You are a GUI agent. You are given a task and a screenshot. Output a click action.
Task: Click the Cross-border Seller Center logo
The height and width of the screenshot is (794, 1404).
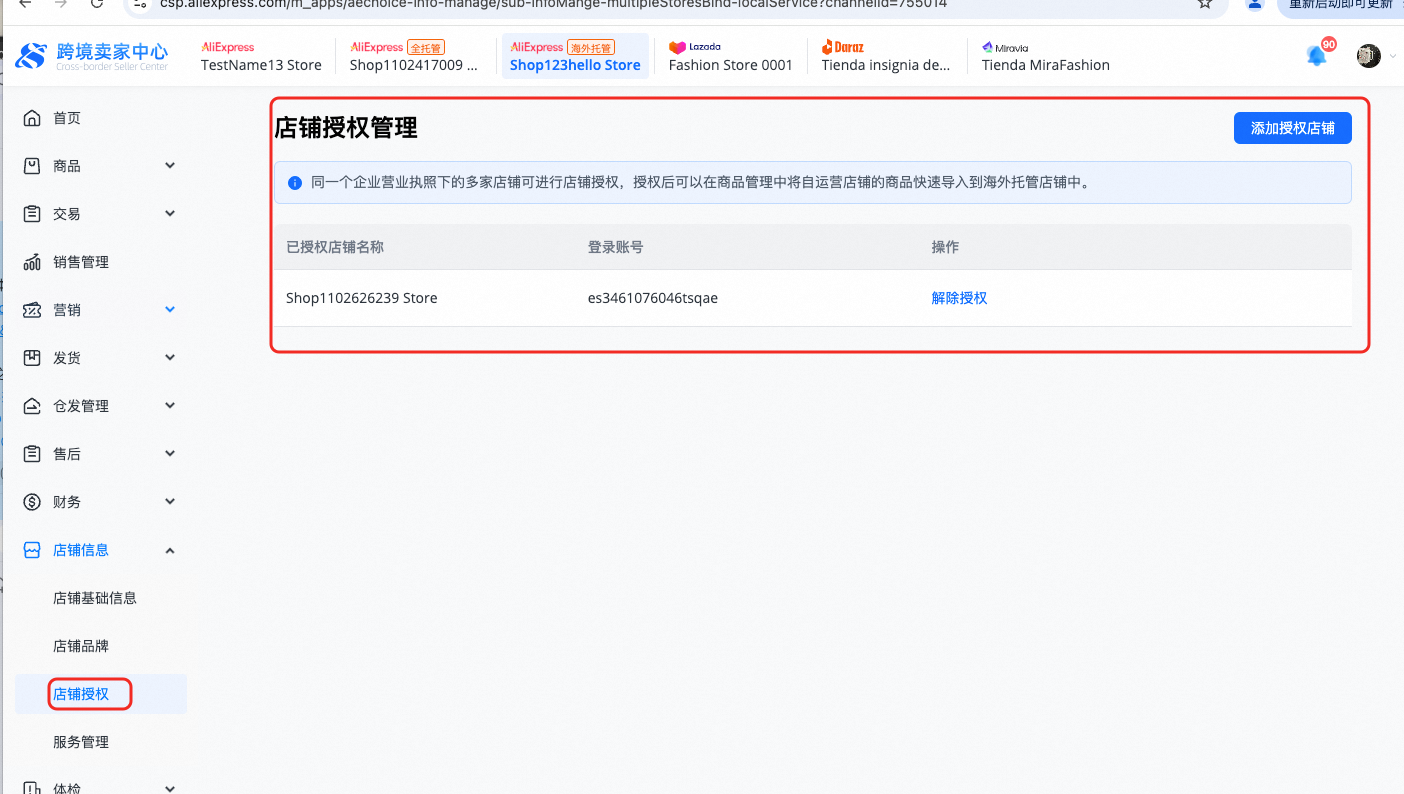[x=92, y=56]
